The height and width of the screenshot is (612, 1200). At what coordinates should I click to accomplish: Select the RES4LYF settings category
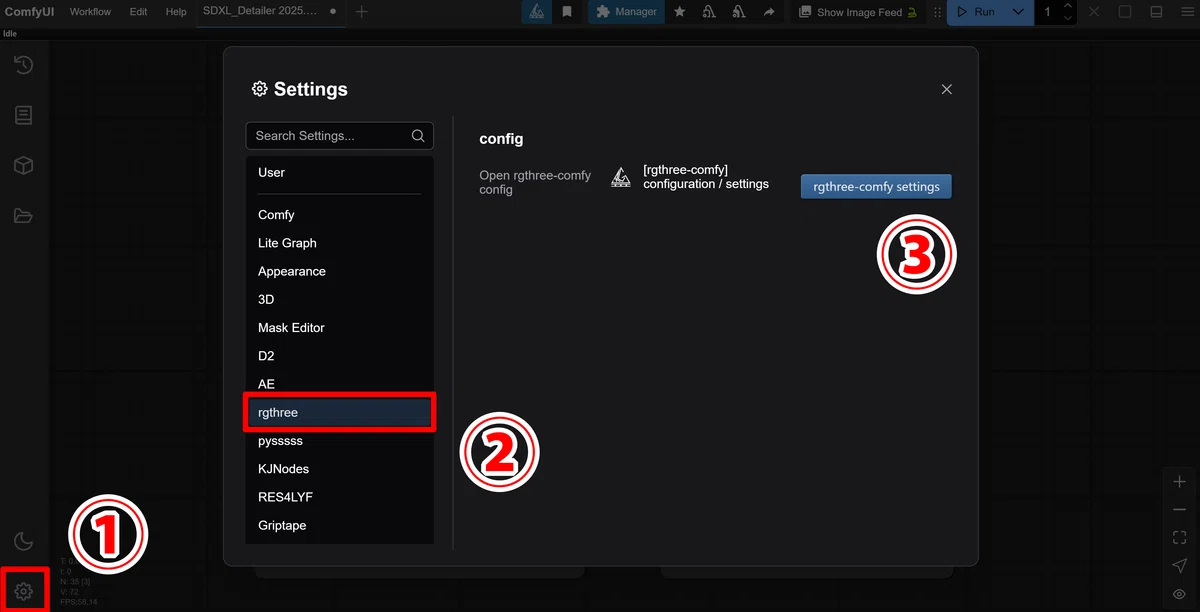(x=339, y=497)
